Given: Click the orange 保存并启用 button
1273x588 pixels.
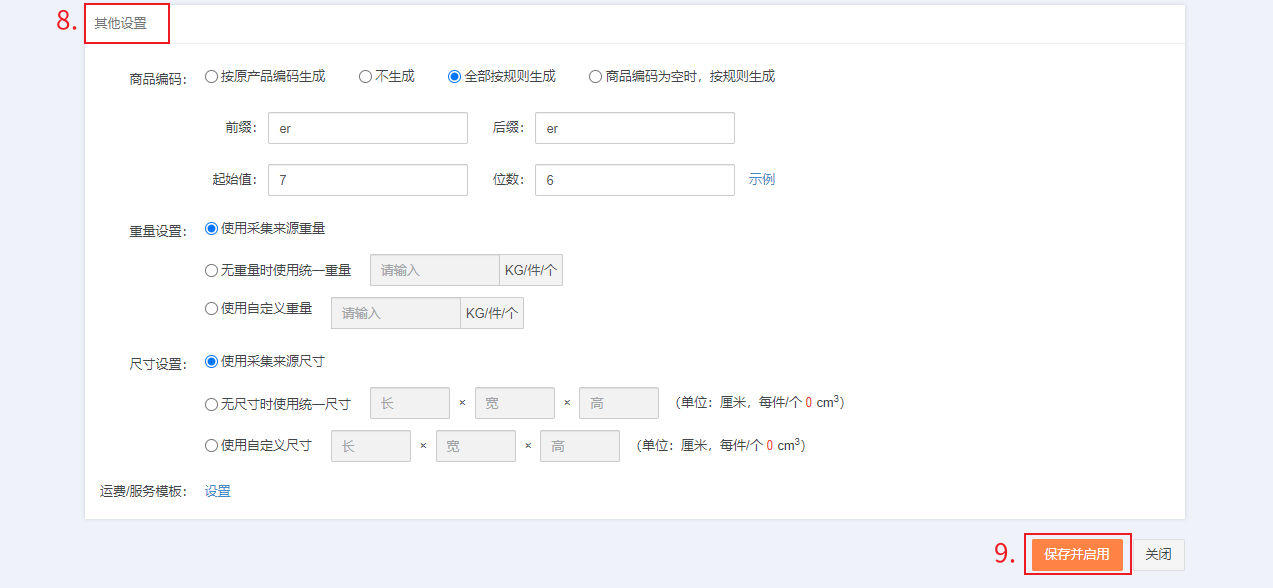Looking at the screenshot, I should (1077, 554).
